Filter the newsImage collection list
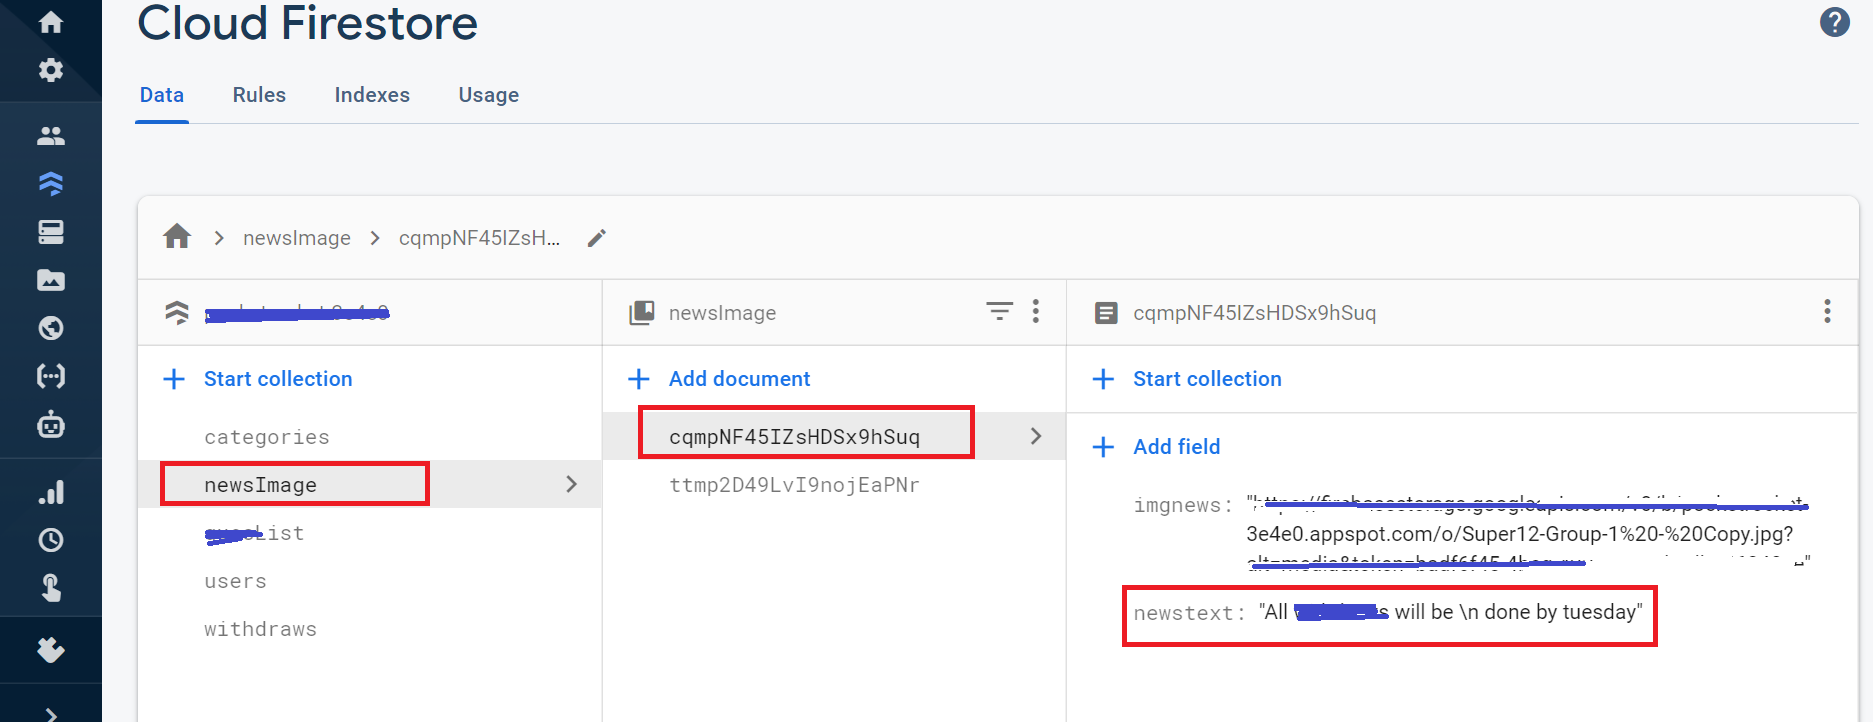Image resolution: width=1873 pixels, height=722 pixels. (x=999, y=311)
